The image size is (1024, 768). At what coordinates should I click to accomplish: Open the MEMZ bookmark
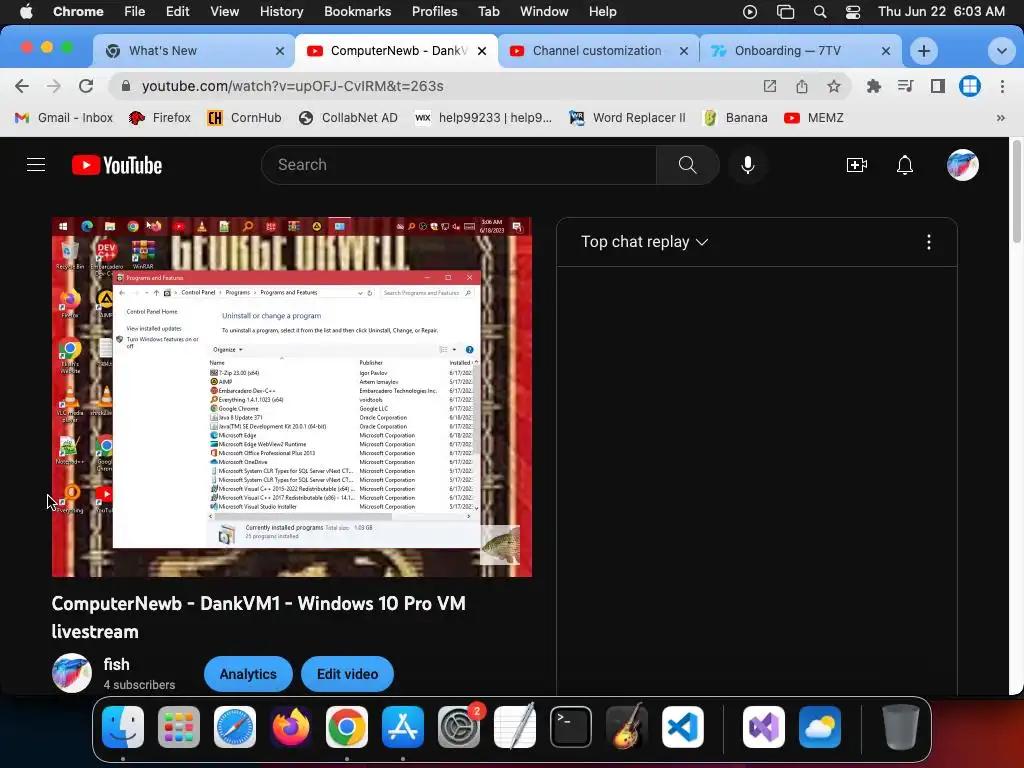[x=814, y=118]
